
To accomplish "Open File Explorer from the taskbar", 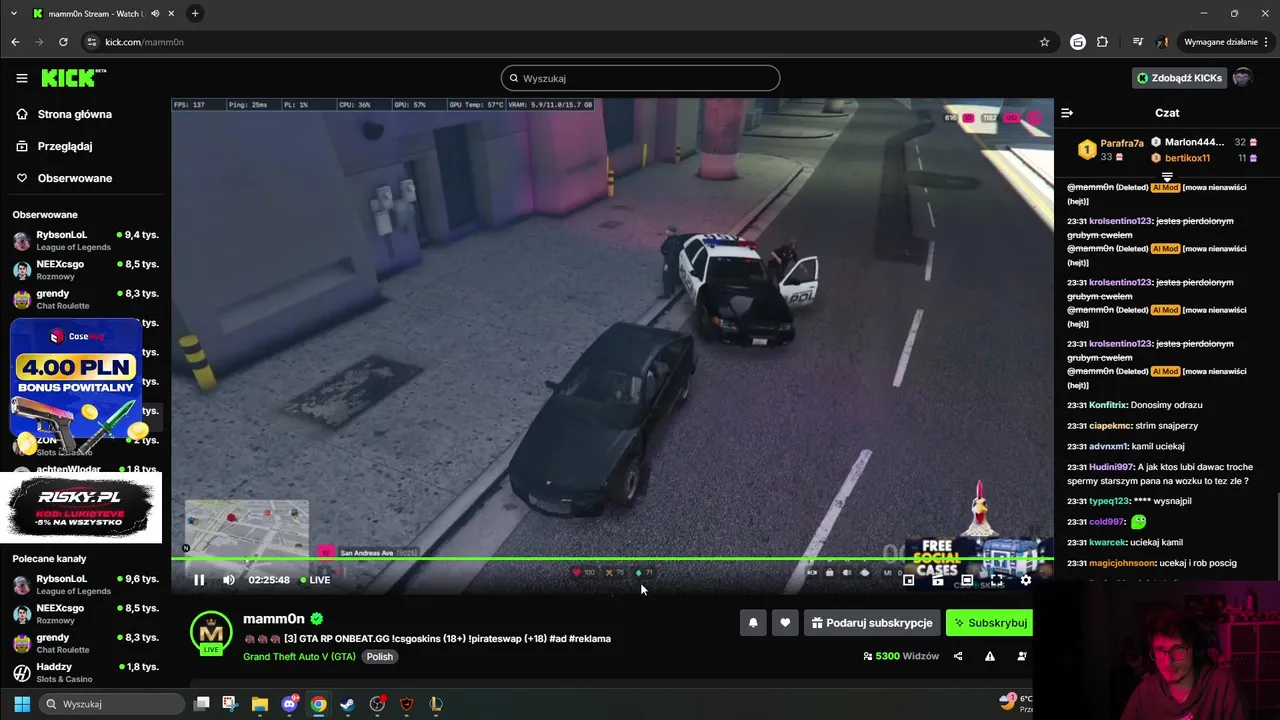I will pyautogui.click(x=260, y=704).
